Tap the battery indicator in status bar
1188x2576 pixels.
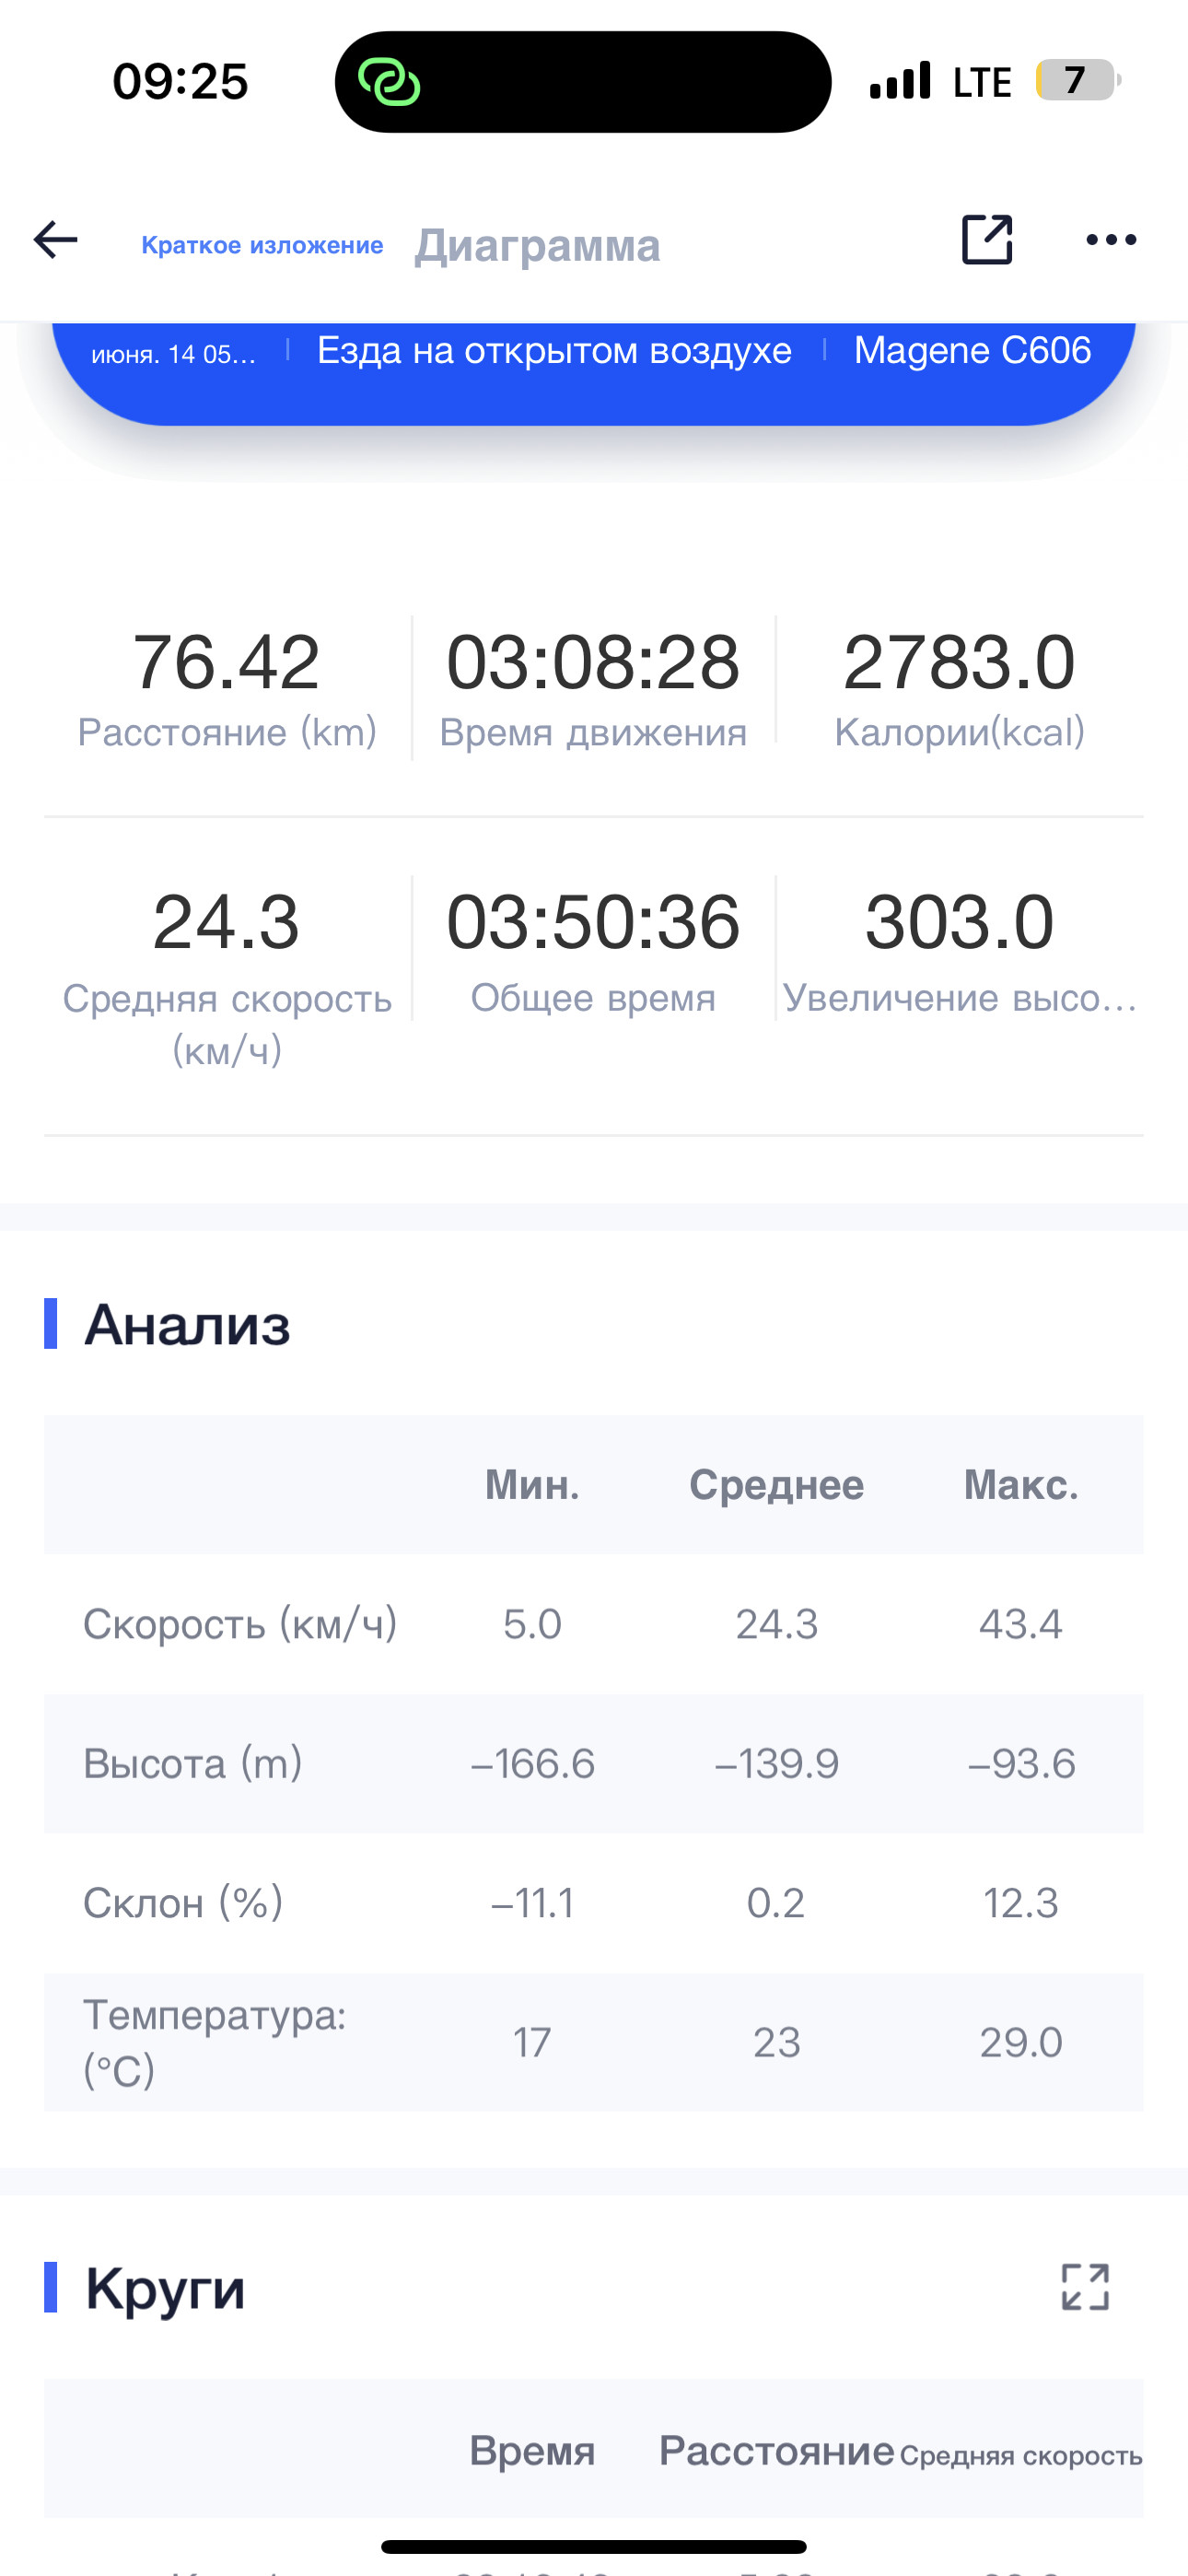(1077, 80)
